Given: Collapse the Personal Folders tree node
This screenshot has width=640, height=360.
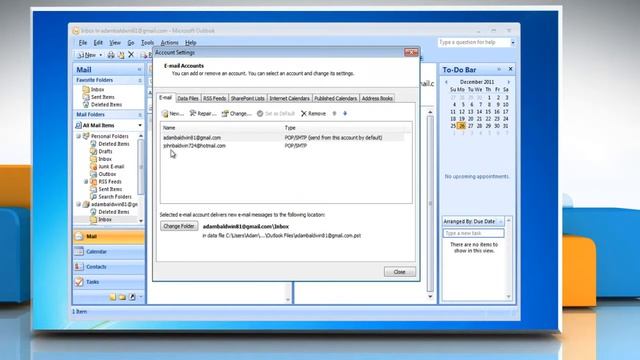Looking at the screenshot, I should [79, 136].
